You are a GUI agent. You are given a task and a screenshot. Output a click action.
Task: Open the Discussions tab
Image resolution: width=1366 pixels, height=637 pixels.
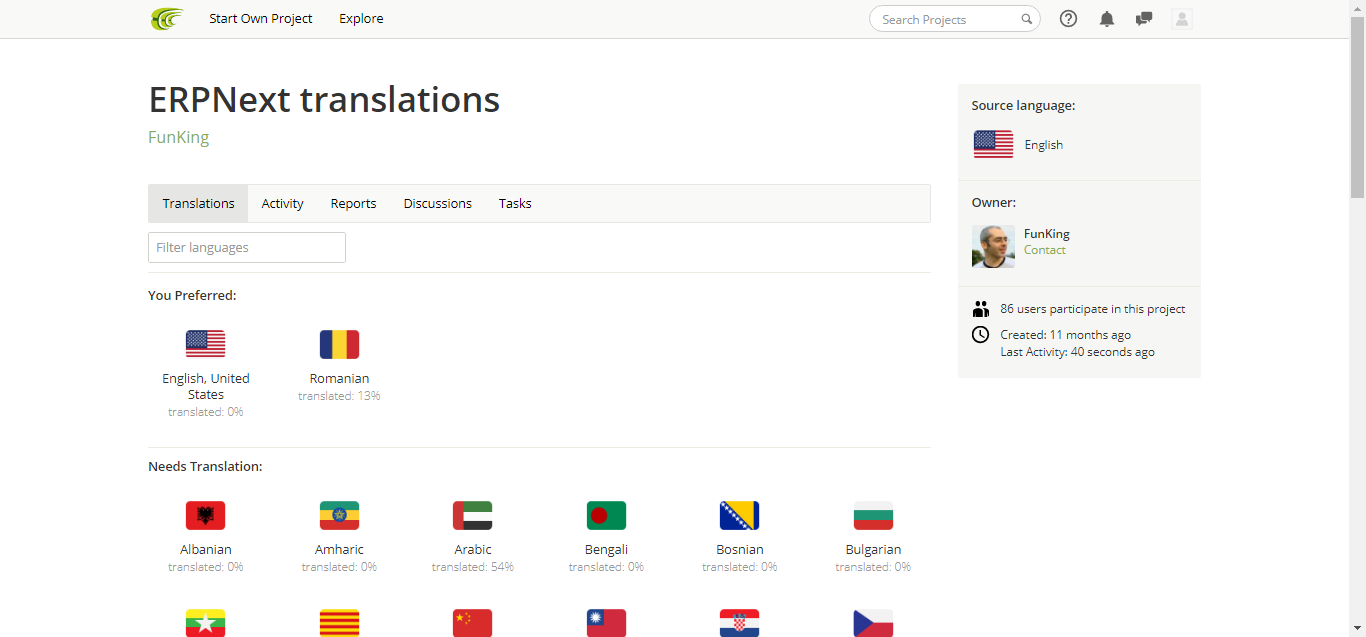coord(437,203)
